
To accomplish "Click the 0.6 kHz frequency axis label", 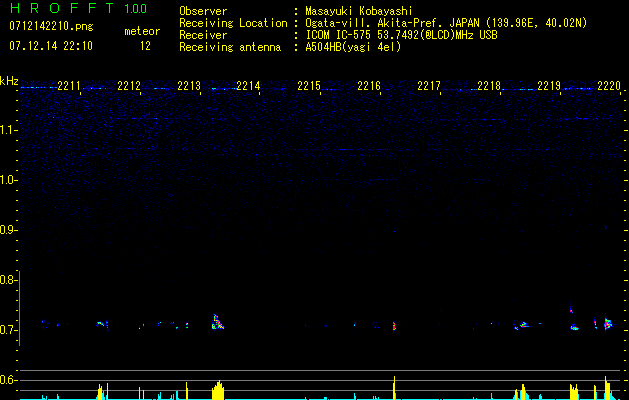I will click(x=8, y=380).
